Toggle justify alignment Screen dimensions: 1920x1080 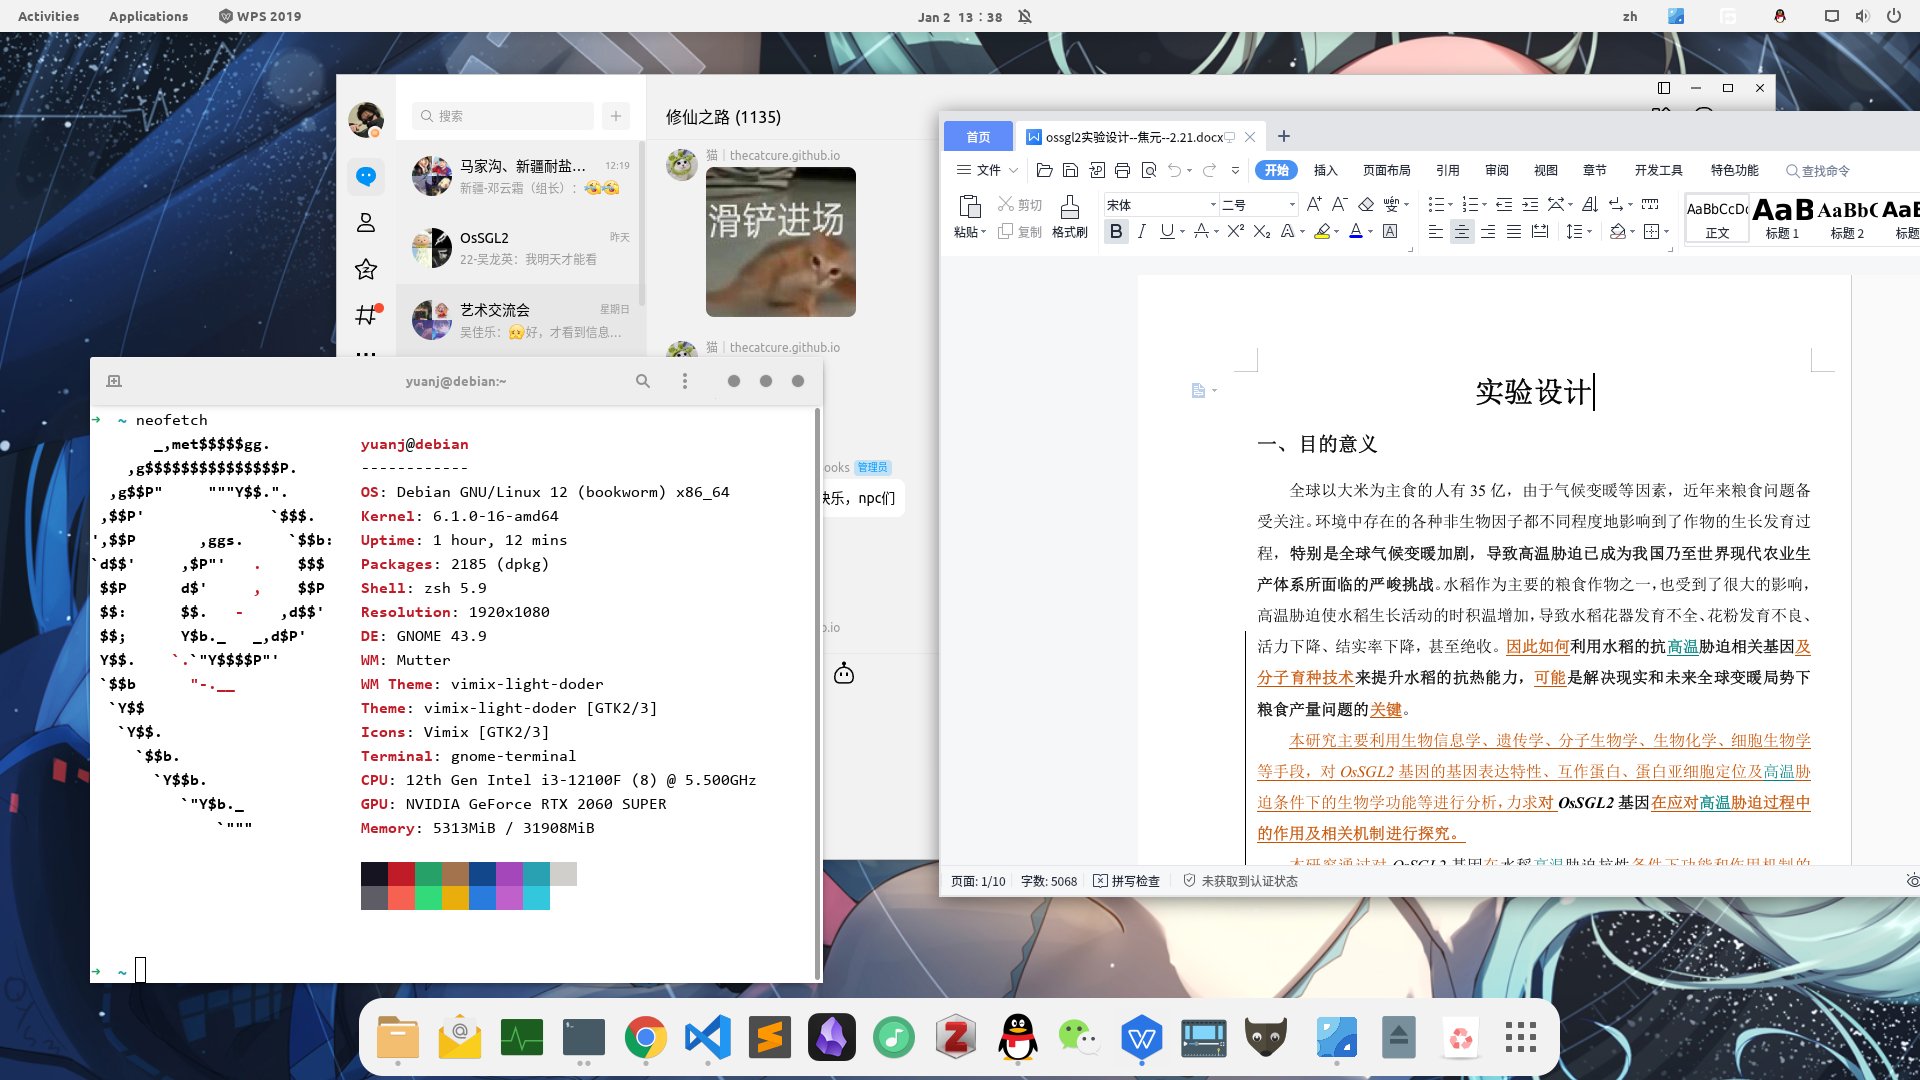click(1514, 231)
